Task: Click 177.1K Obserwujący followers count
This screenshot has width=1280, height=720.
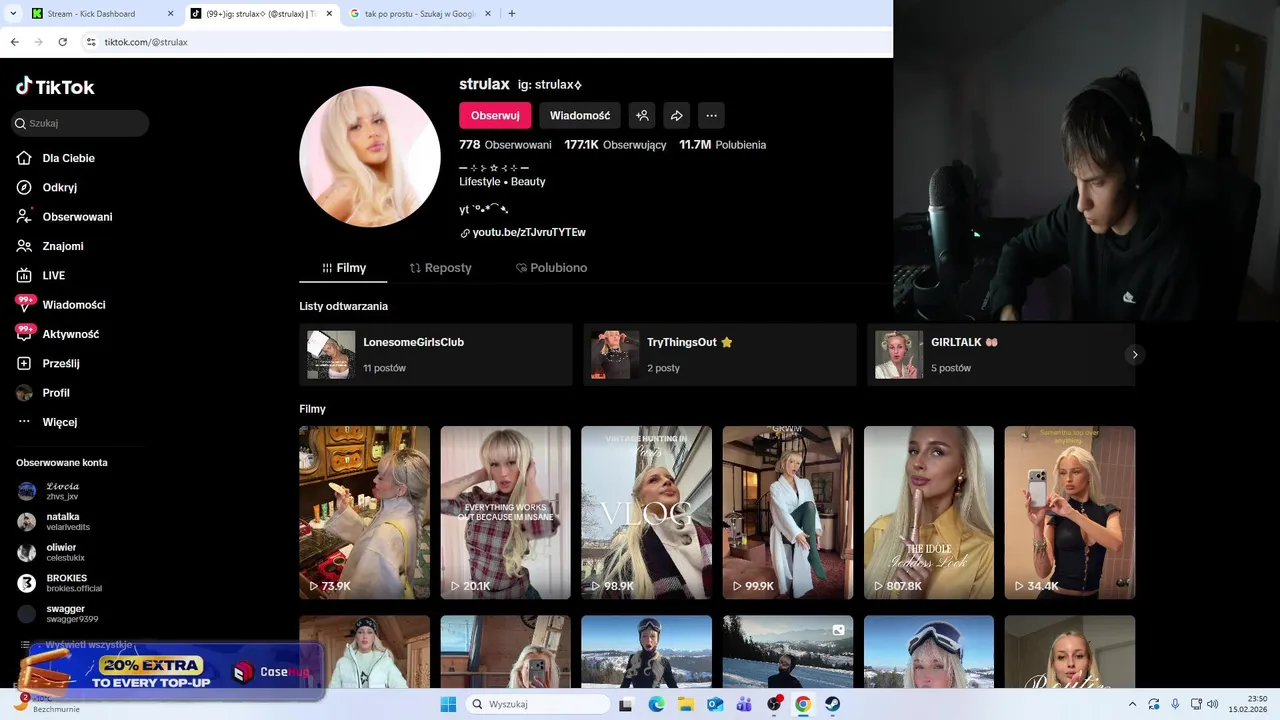Action: (615, 145)
